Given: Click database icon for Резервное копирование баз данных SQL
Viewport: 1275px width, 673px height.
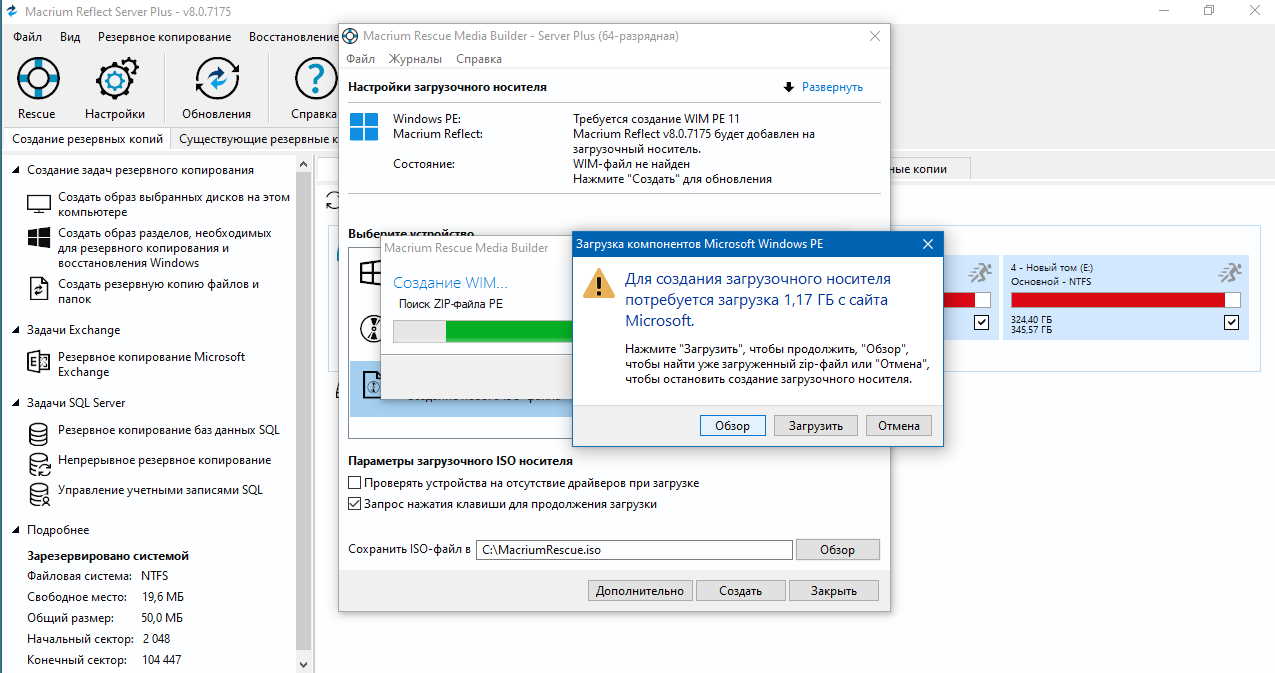Looking at the screenshot, I should click(39, 434).
